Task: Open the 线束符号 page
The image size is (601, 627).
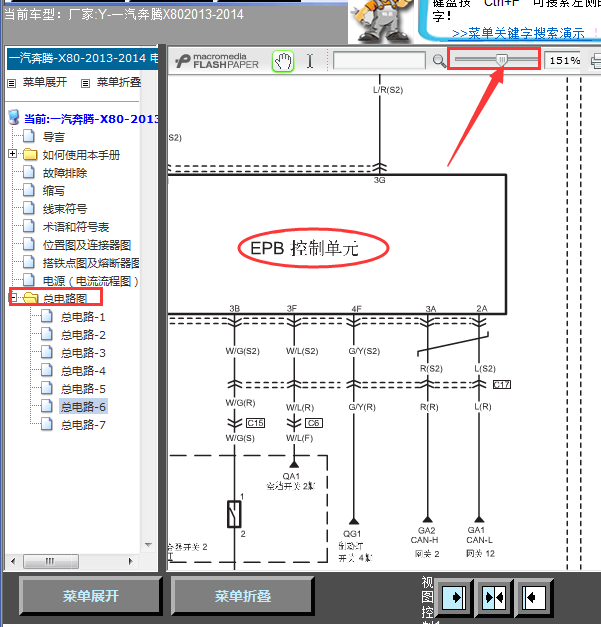Action: tap(65, 209)
